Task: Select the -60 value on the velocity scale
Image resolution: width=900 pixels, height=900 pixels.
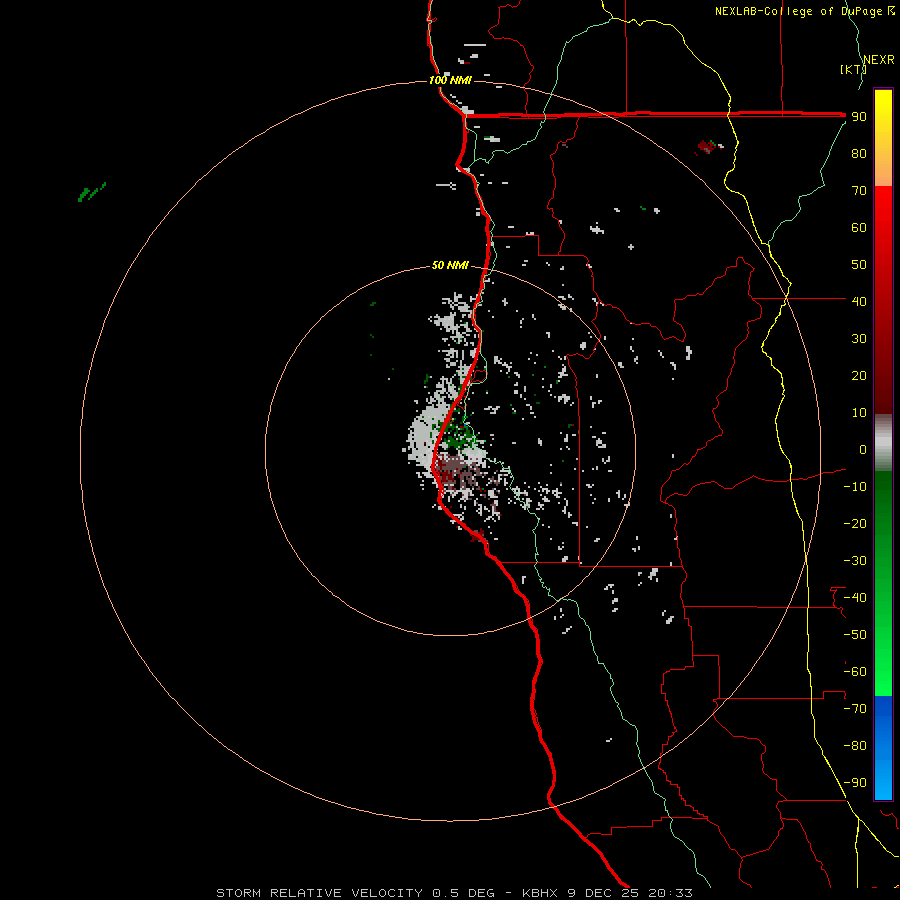Action: pyautogui.click(x=855, y=672)
